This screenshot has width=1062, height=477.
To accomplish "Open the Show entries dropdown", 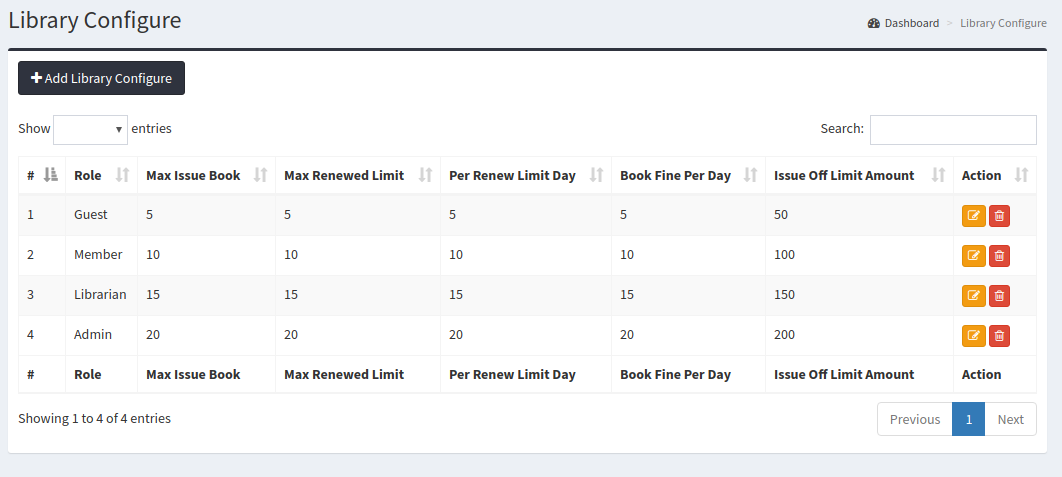I will click(90, 129).
